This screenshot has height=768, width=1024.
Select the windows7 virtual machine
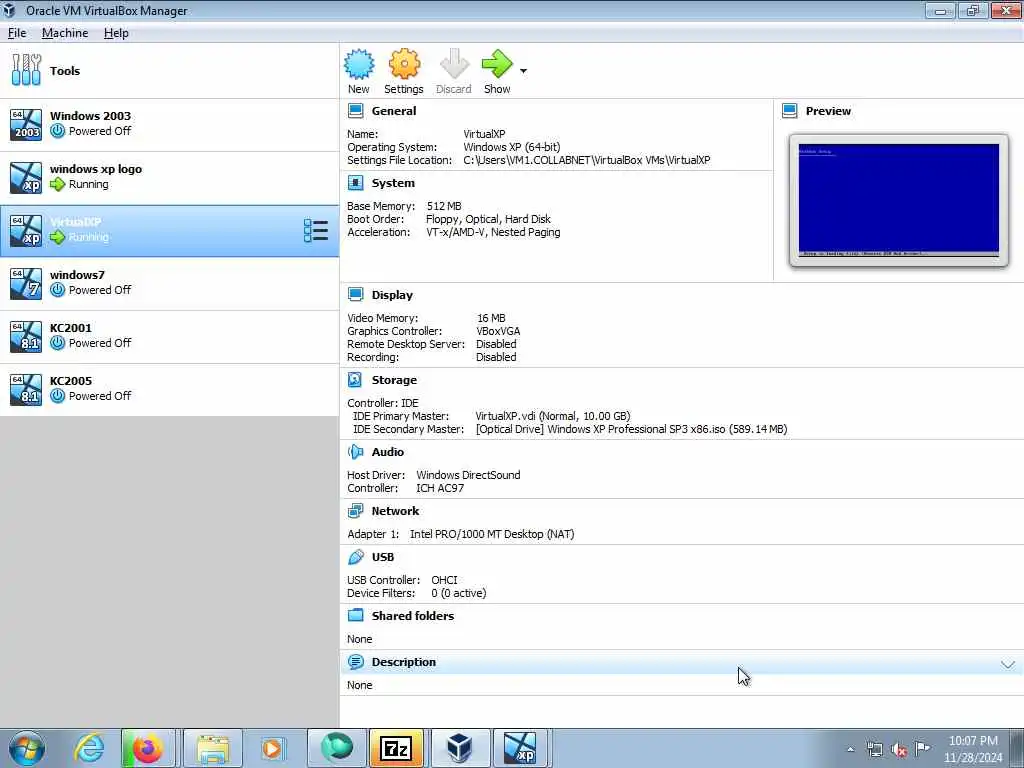[x=169, y=283]
